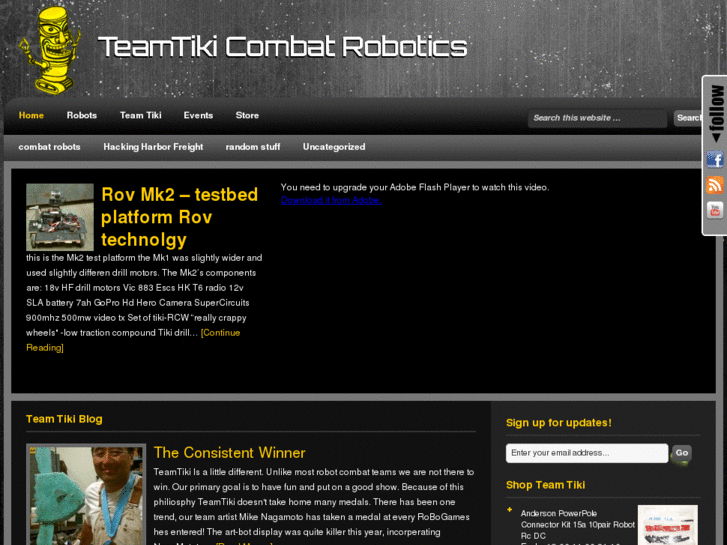Open the Rov Mk2 testbed platform post title
727x545 pixels.
coord(179,217)
